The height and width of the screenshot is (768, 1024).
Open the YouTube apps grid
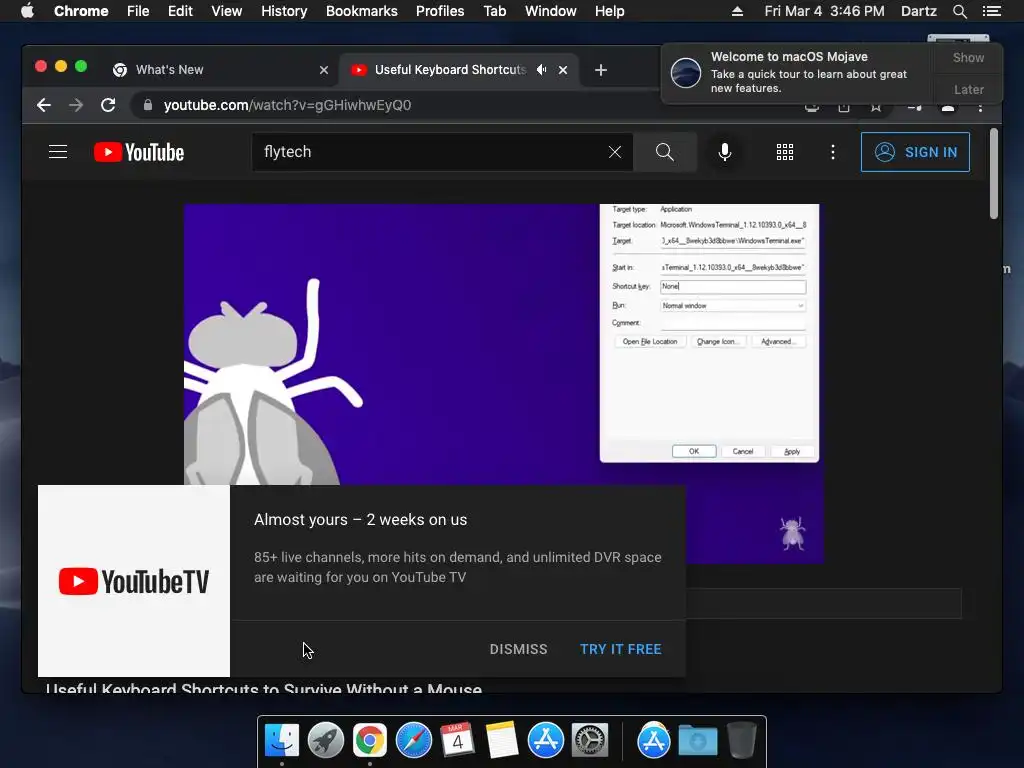[785, 152]
